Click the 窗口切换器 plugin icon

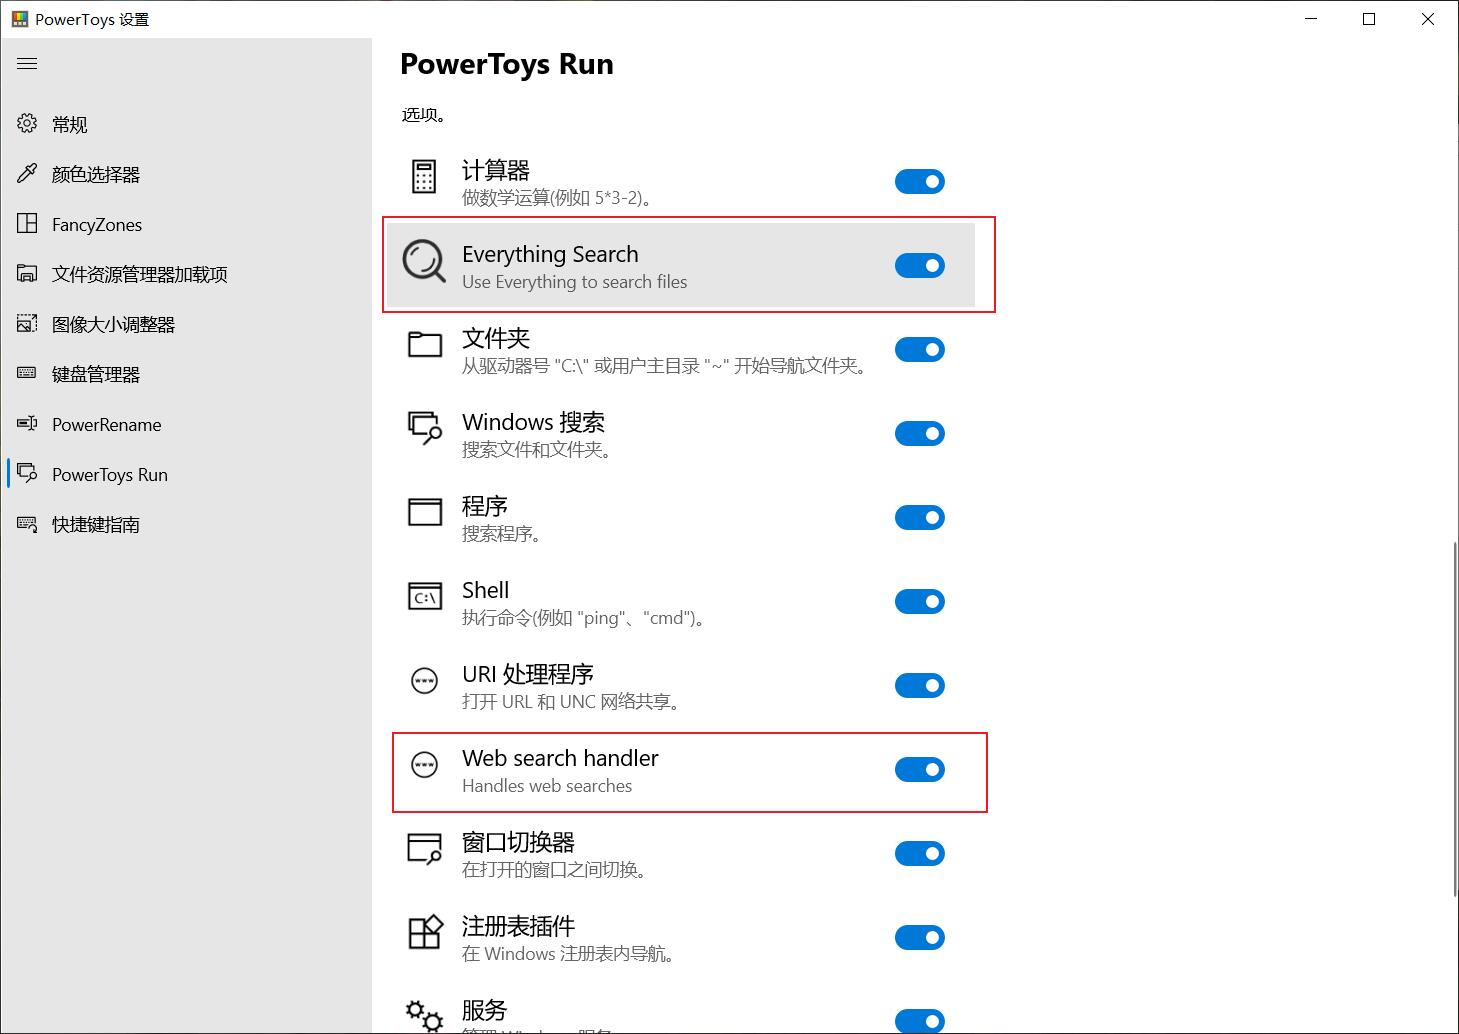coord(424,849)
